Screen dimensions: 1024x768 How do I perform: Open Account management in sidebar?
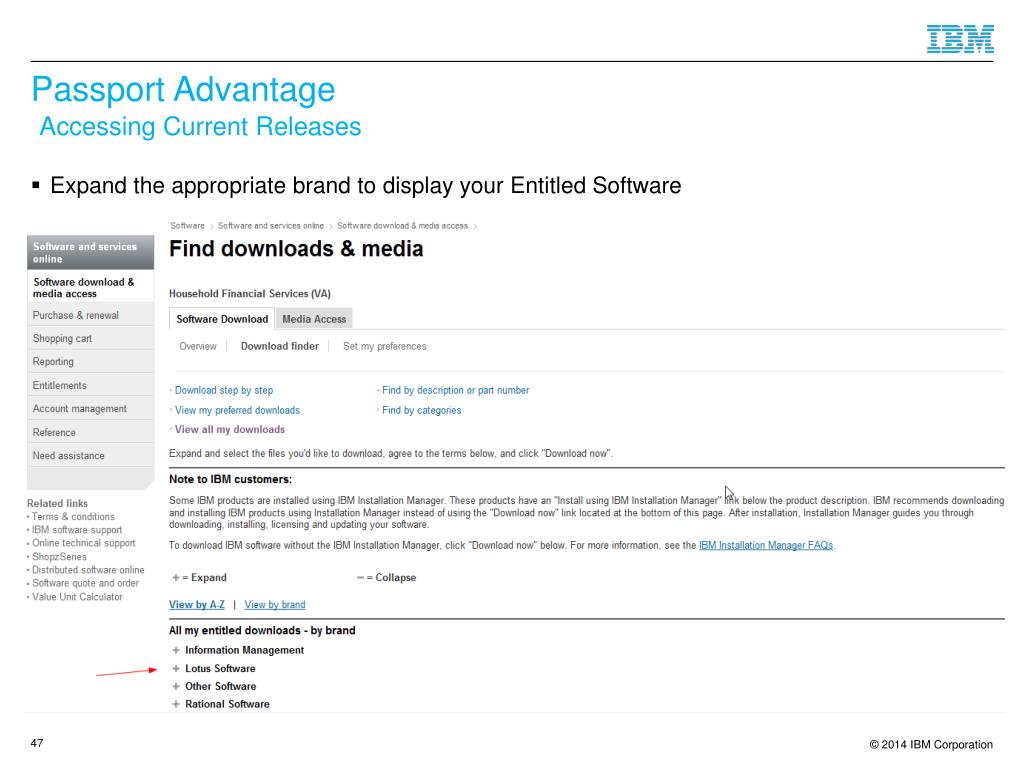coord(90,408)
